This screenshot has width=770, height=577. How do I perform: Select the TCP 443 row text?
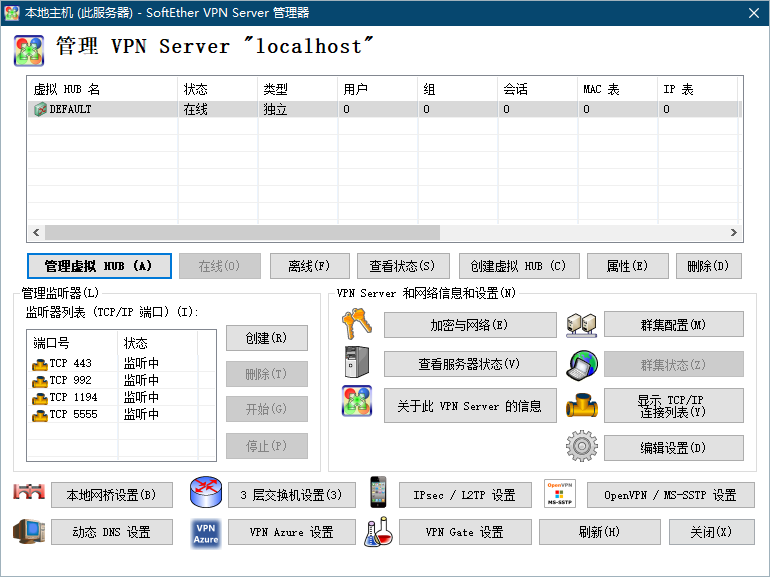click(70, 363)
